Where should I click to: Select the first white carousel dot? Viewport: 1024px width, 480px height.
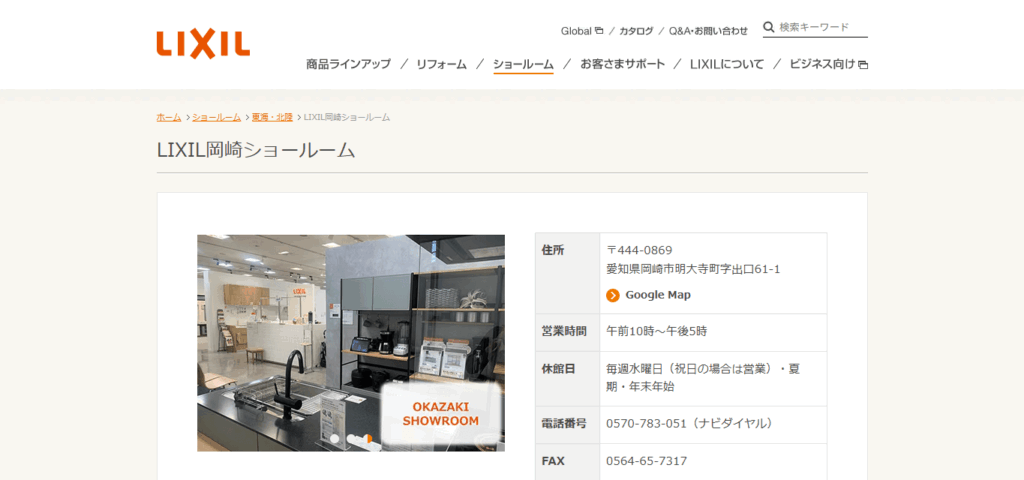click(x=335, y=439)
